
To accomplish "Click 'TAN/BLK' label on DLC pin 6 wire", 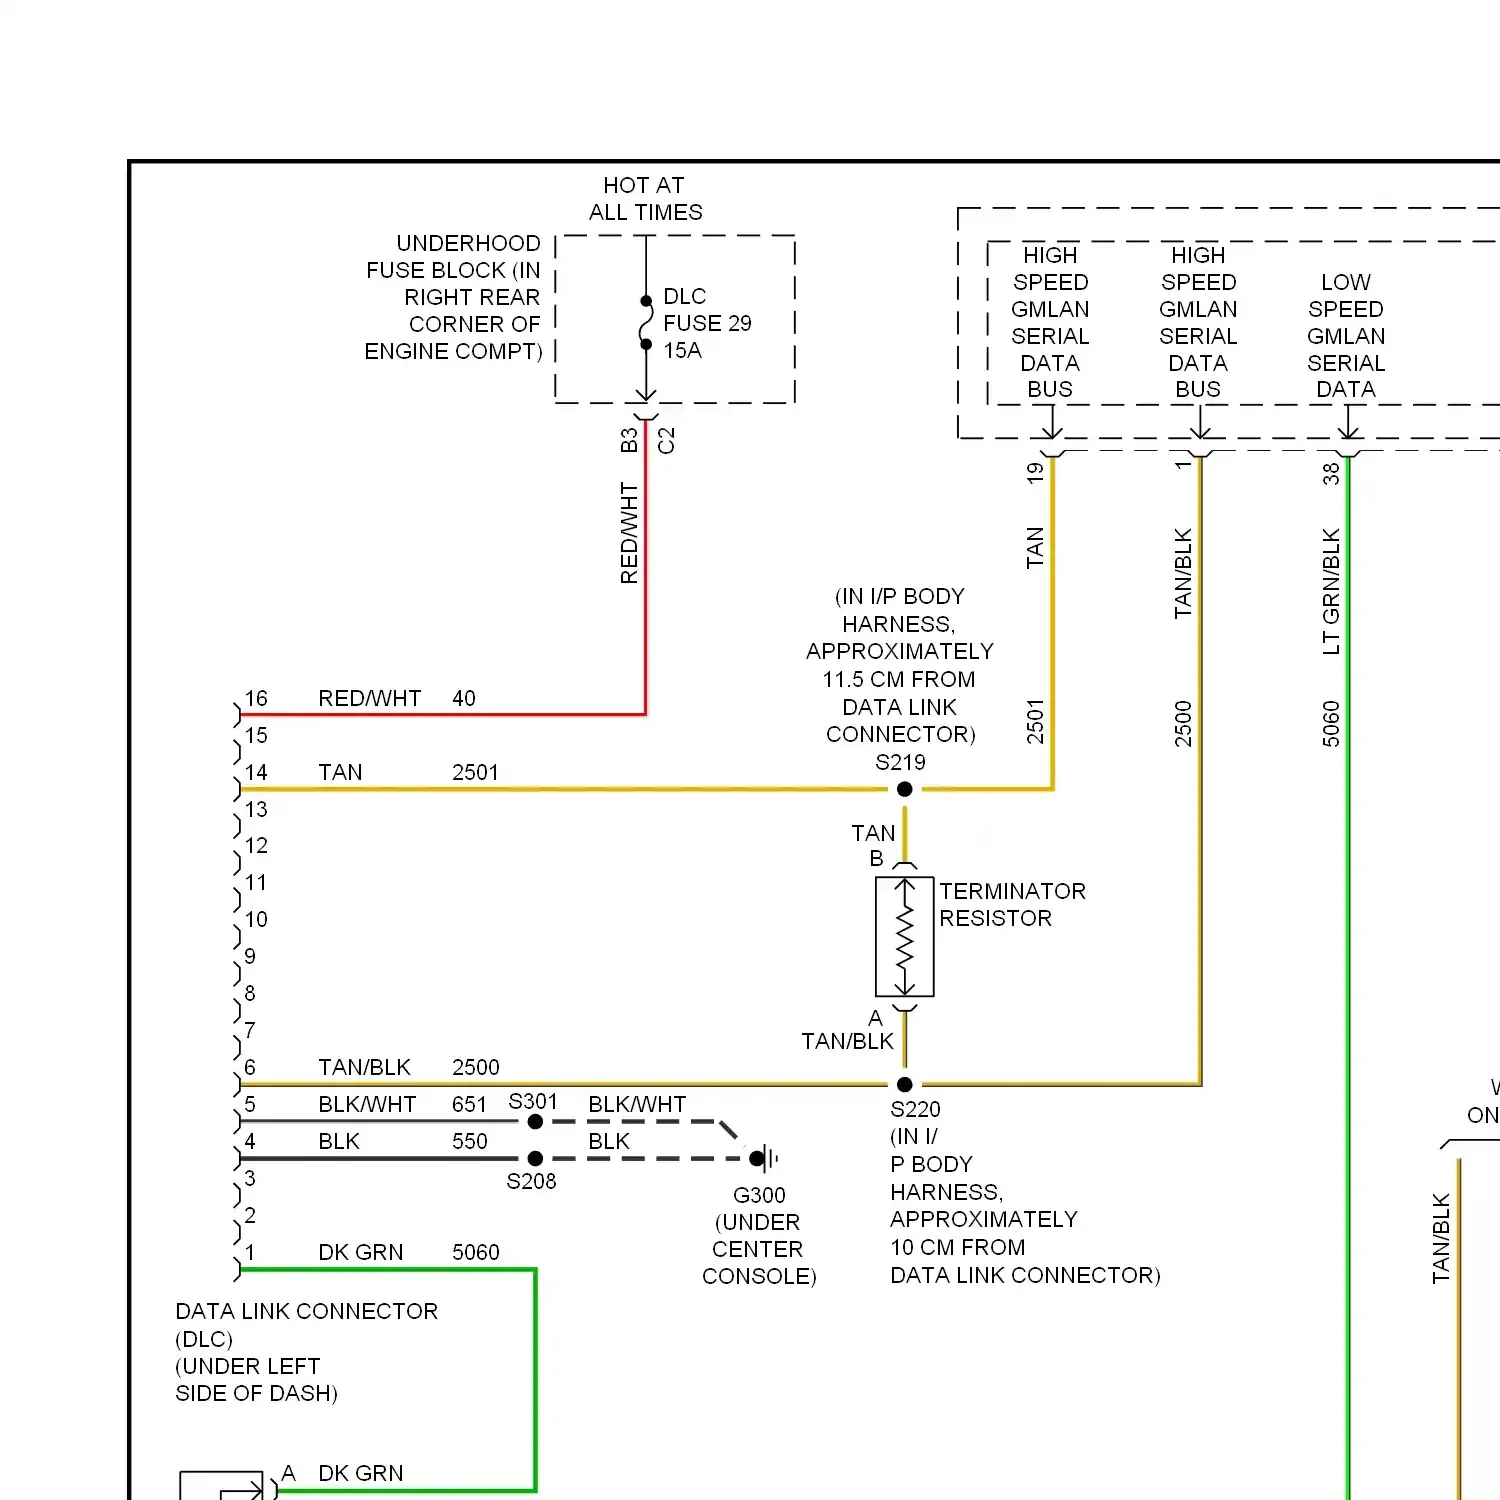I will tap(364, 1067).
